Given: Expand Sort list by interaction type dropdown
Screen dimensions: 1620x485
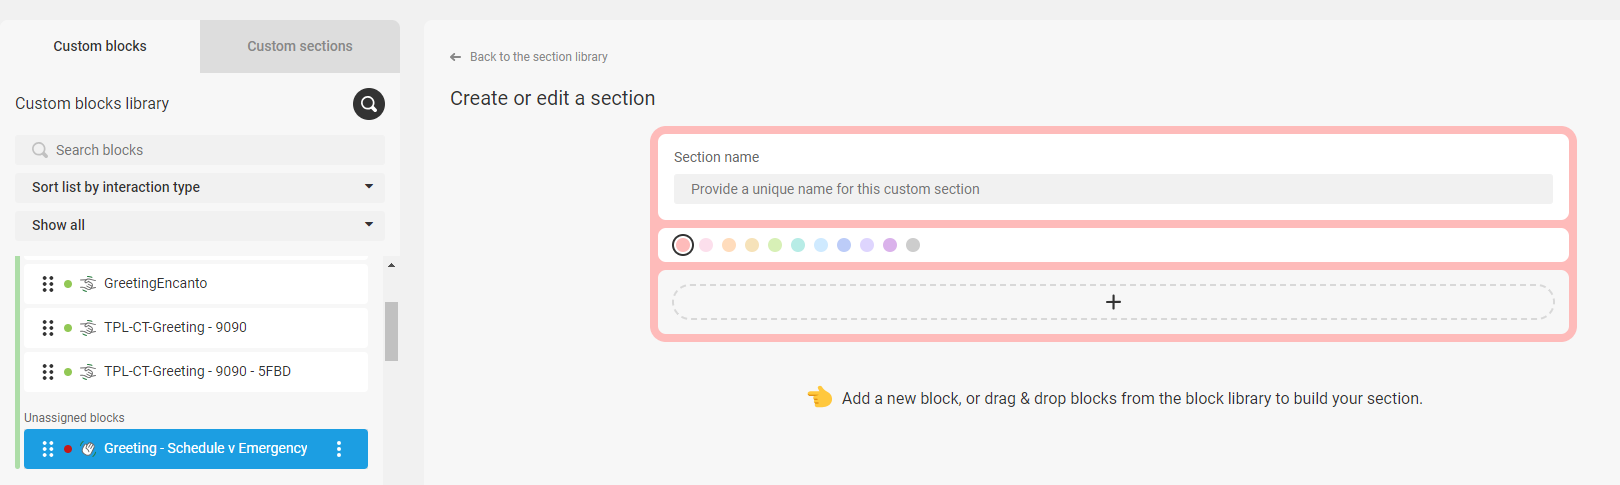Looking at the screenshot, I should point(200,187).
